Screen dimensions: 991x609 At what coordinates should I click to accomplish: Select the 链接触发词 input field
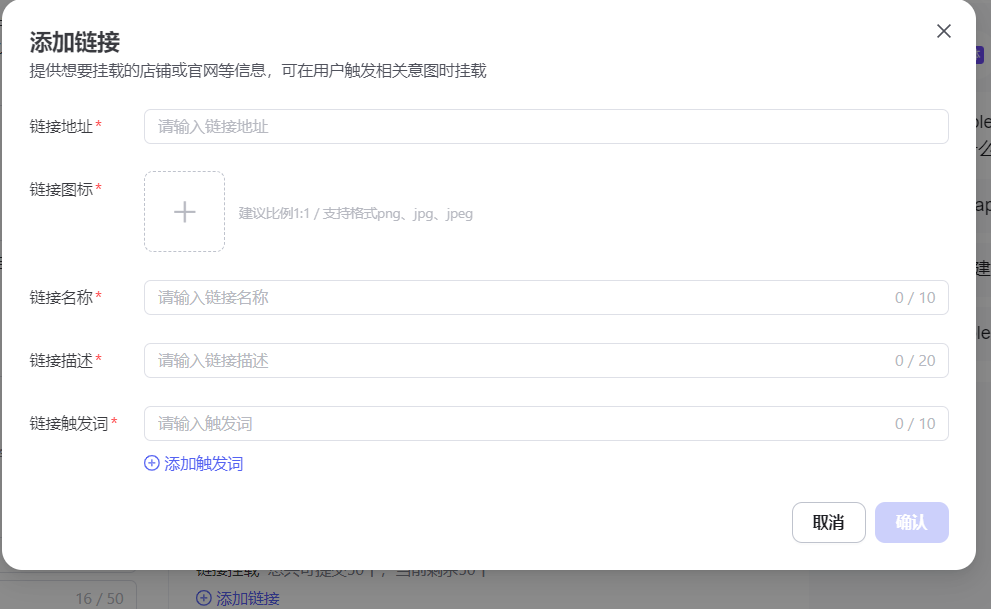point(500,423)
